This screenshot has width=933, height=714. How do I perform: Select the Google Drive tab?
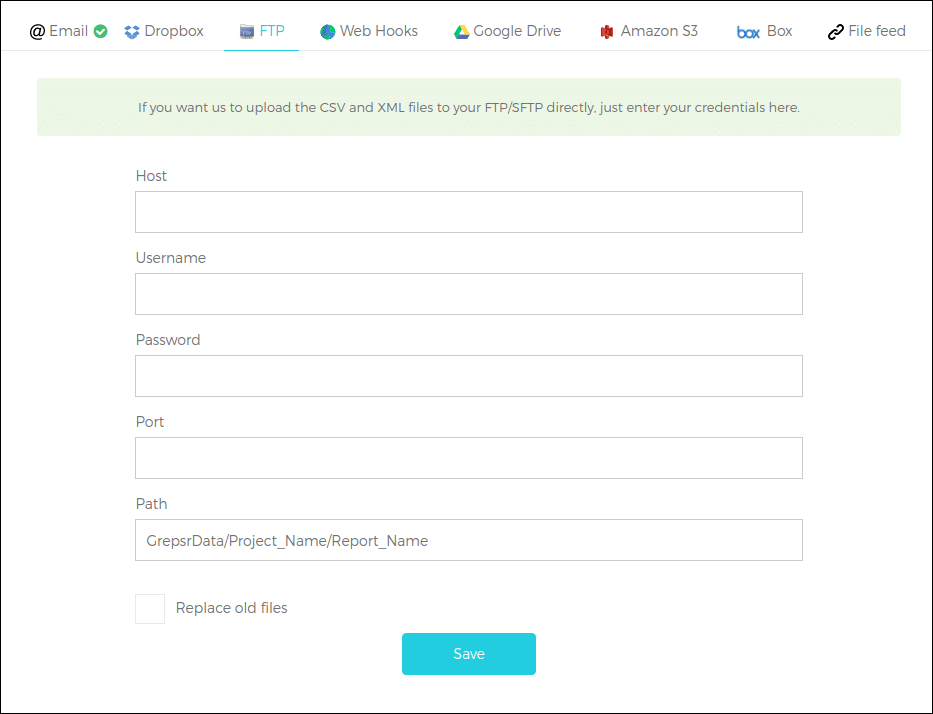(508, 31)
